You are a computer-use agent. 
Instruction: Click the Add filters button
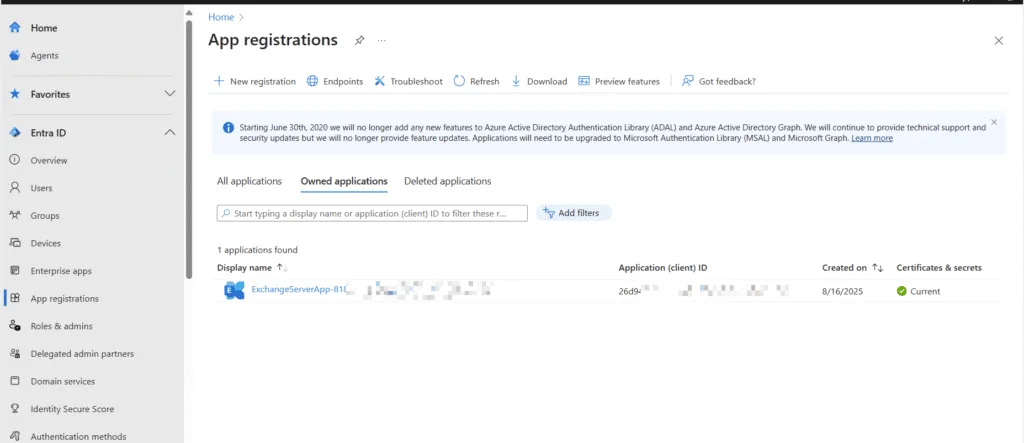tap(574, 213)
